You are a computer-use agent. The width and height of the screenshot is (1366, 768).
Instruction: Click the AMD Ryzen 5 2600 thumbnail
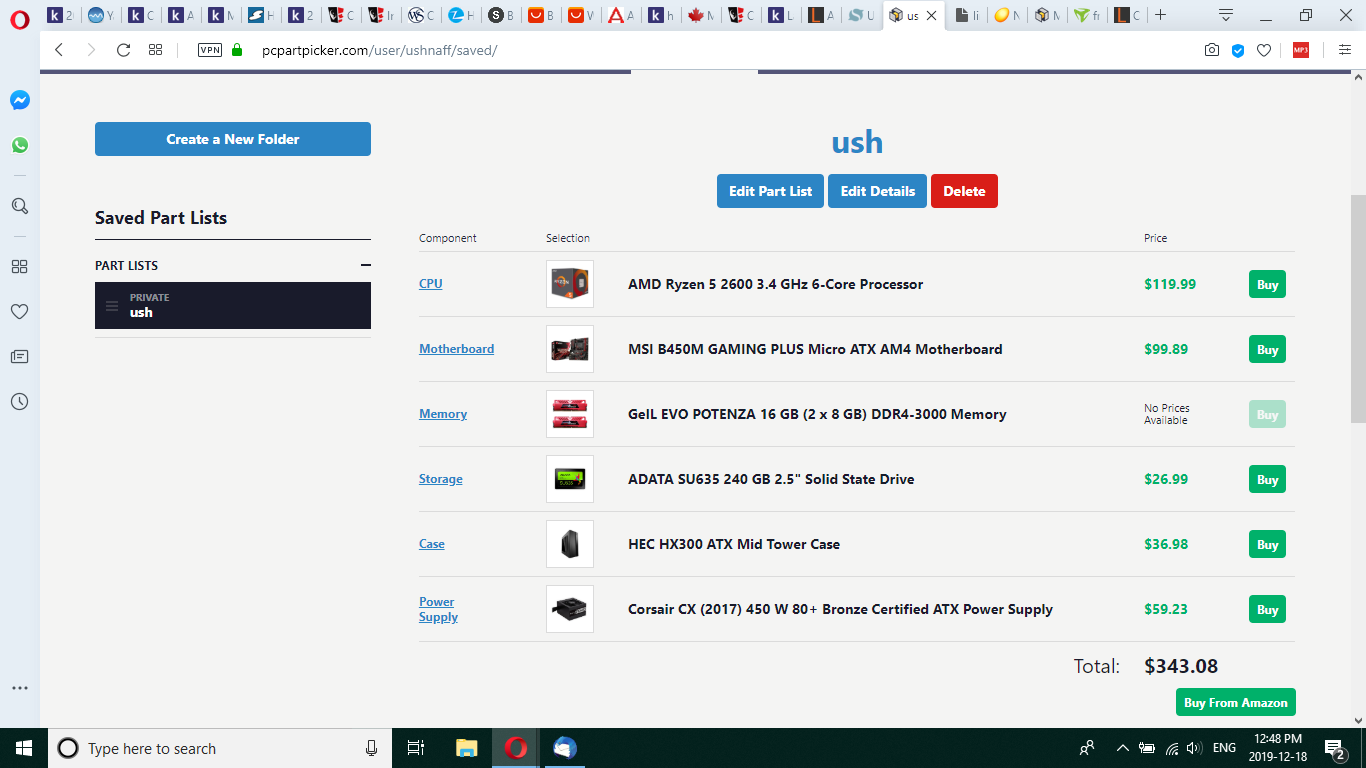(570, 284)
